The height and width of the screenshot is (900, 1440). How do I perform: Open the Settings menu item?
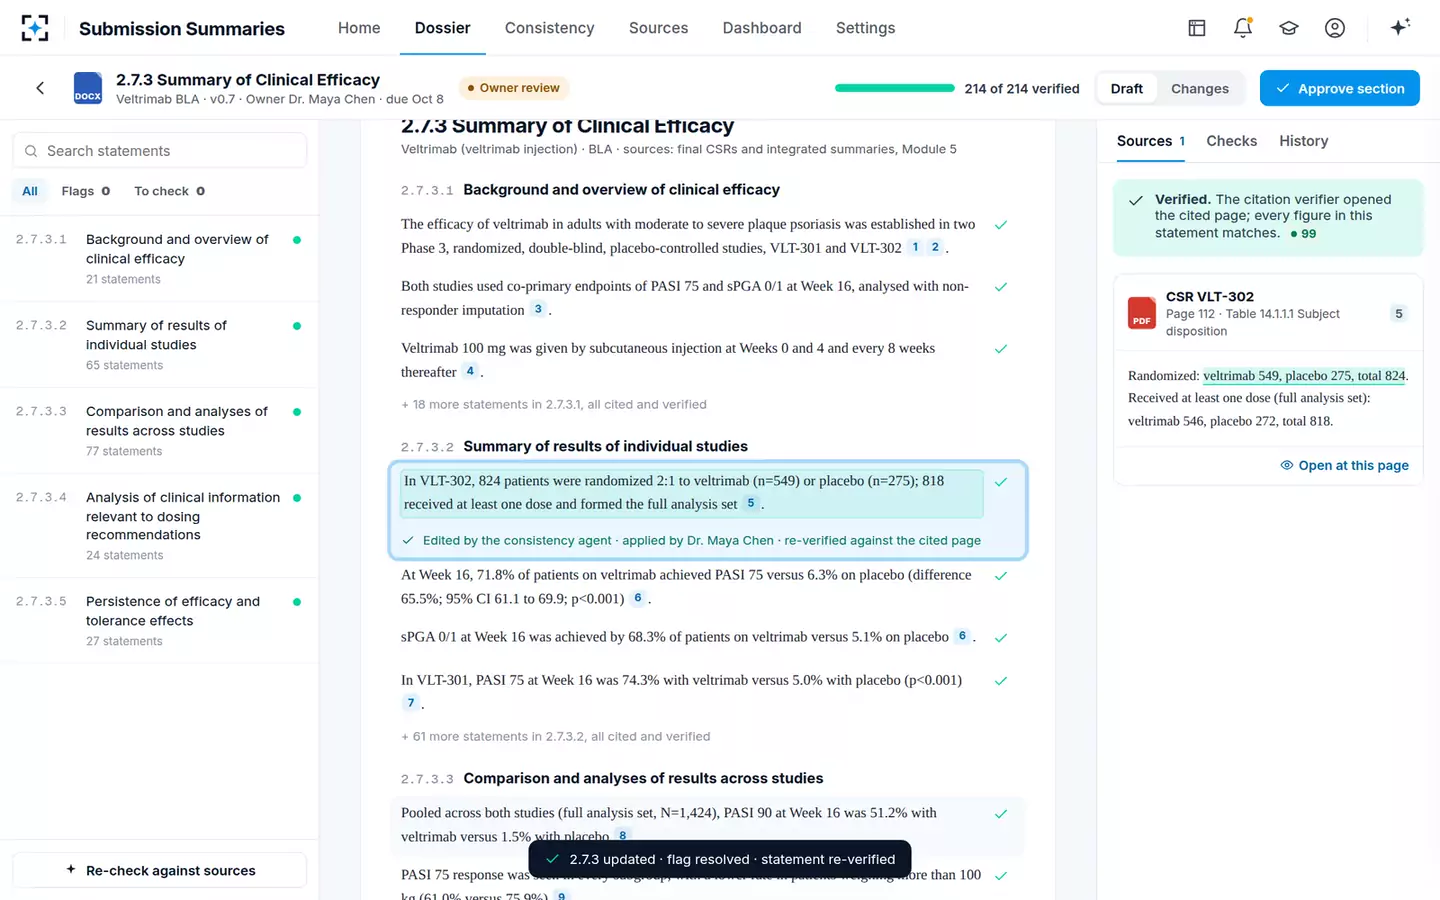[x=866, y=28]
